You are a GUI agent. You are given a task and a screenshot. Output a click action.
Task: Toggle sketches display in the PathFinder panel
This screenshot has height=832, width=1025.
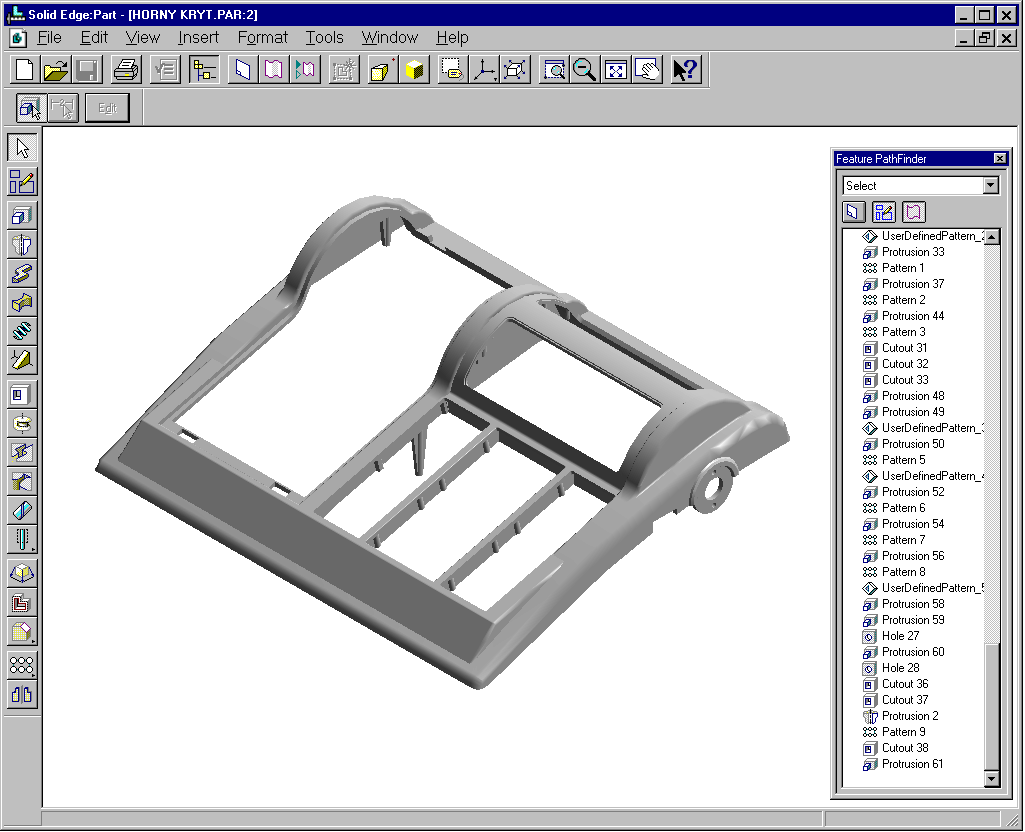click(x=884, y=212)
